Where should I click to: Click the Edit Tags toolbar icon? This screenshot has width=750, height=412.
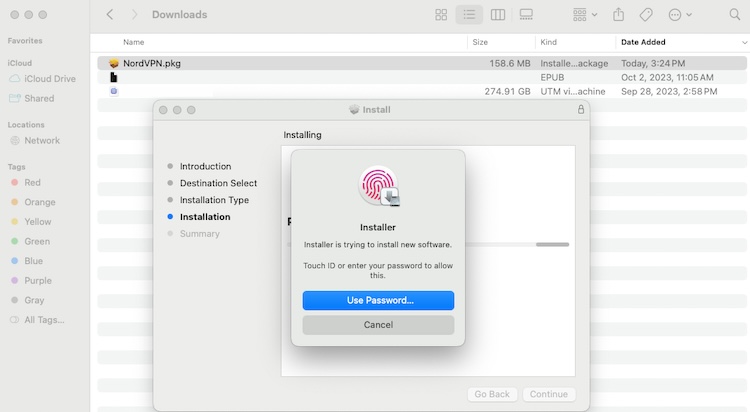tap(646, 15)
